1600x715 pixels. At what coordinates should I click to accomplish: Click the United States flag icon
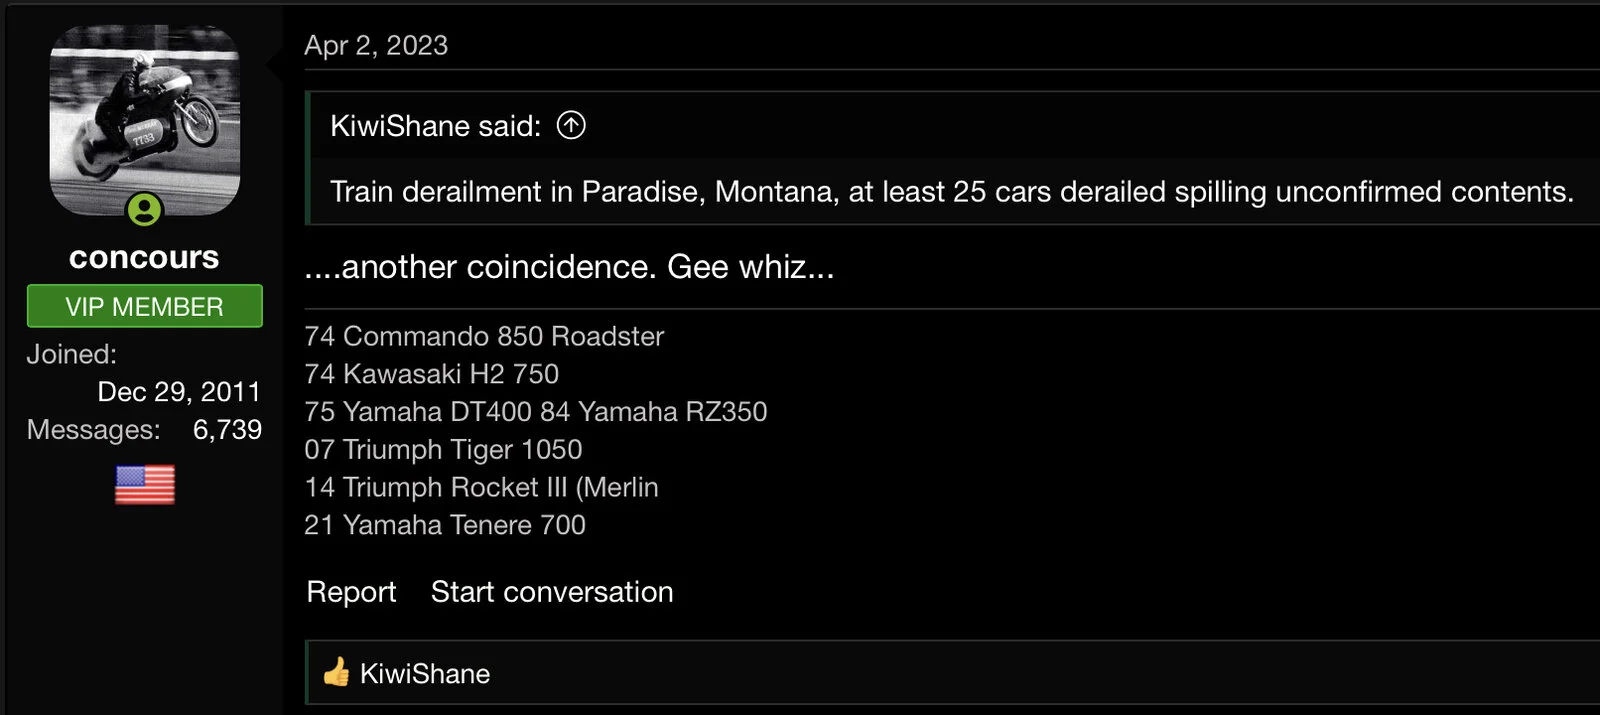(145, 485)
